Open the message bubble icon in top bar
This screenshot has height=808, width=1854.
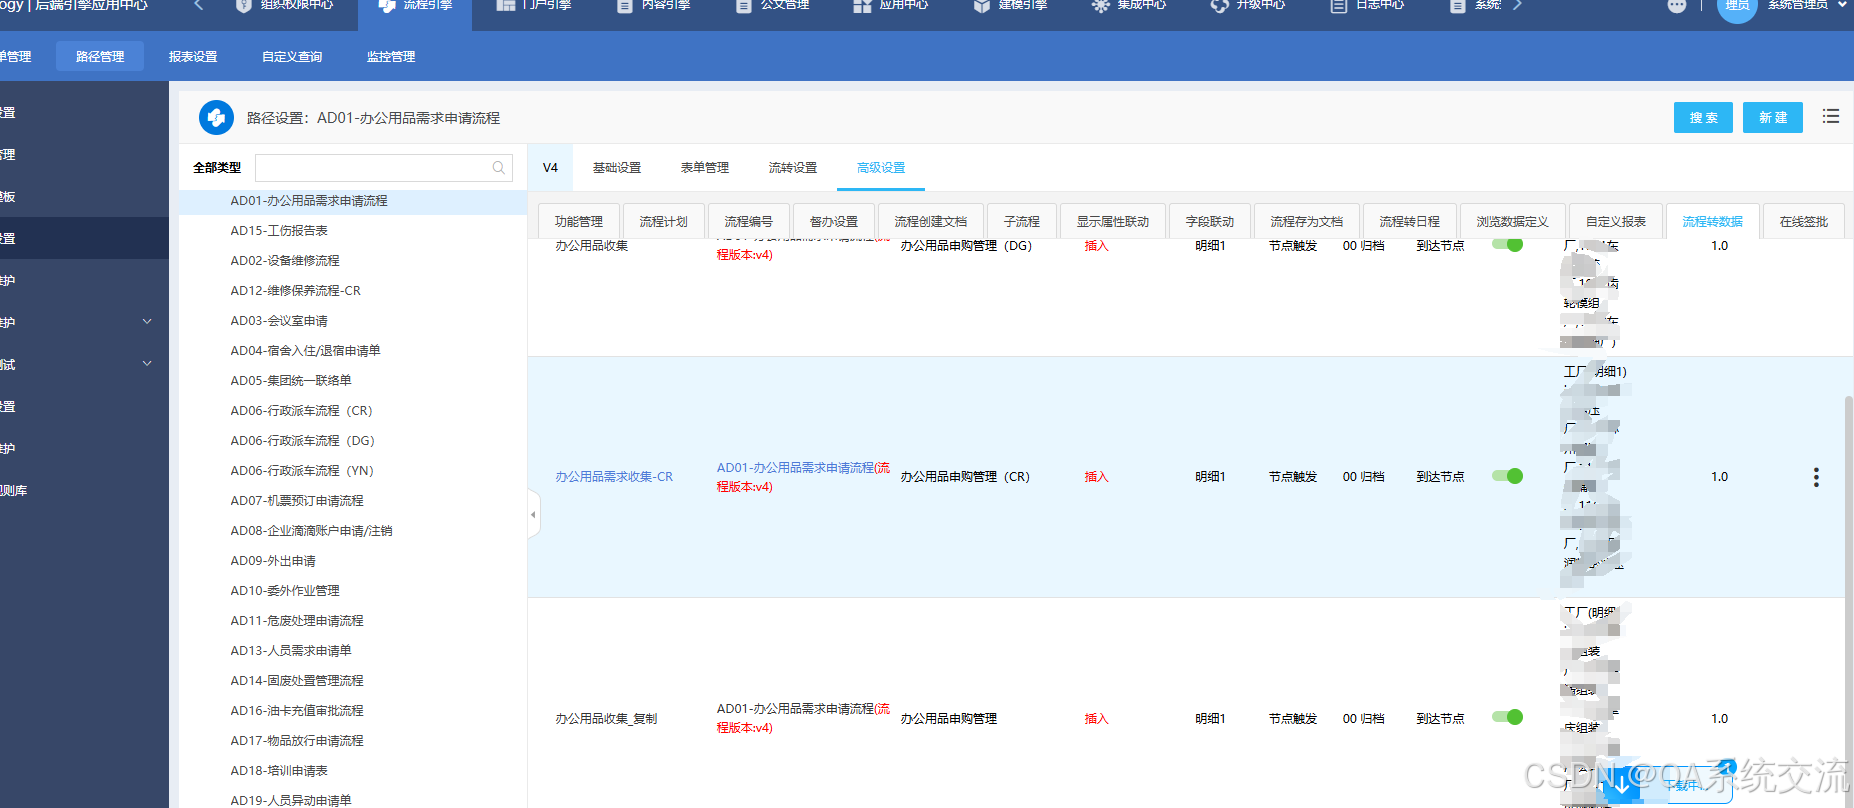pyautogui.click(x=1677, y=6)
